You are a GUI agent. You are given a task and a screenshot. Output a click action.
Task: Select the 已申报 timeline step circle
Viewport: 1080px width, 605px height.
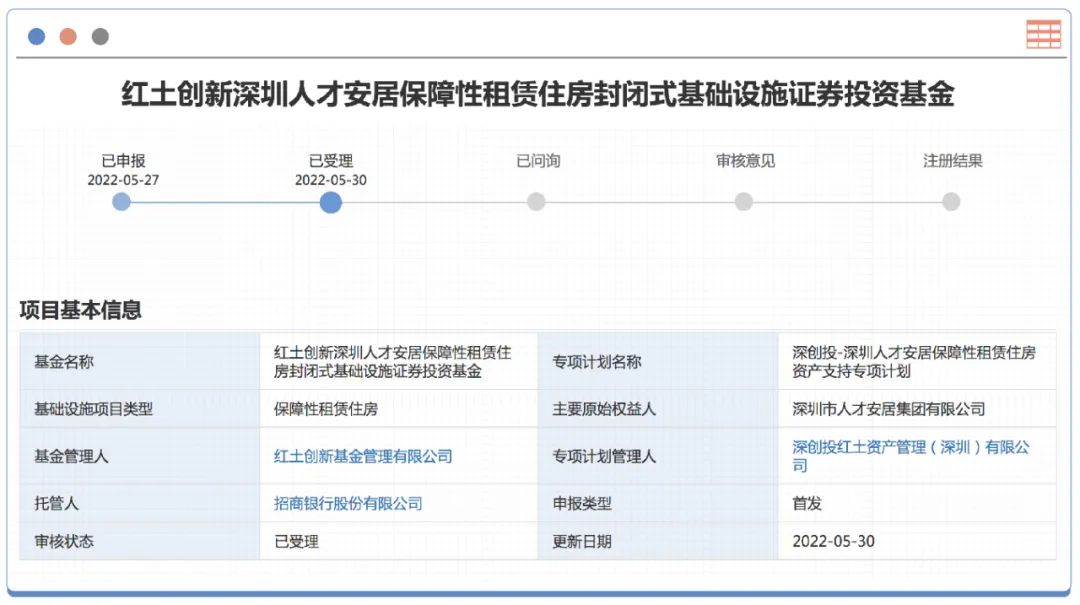tap(122, 202)
